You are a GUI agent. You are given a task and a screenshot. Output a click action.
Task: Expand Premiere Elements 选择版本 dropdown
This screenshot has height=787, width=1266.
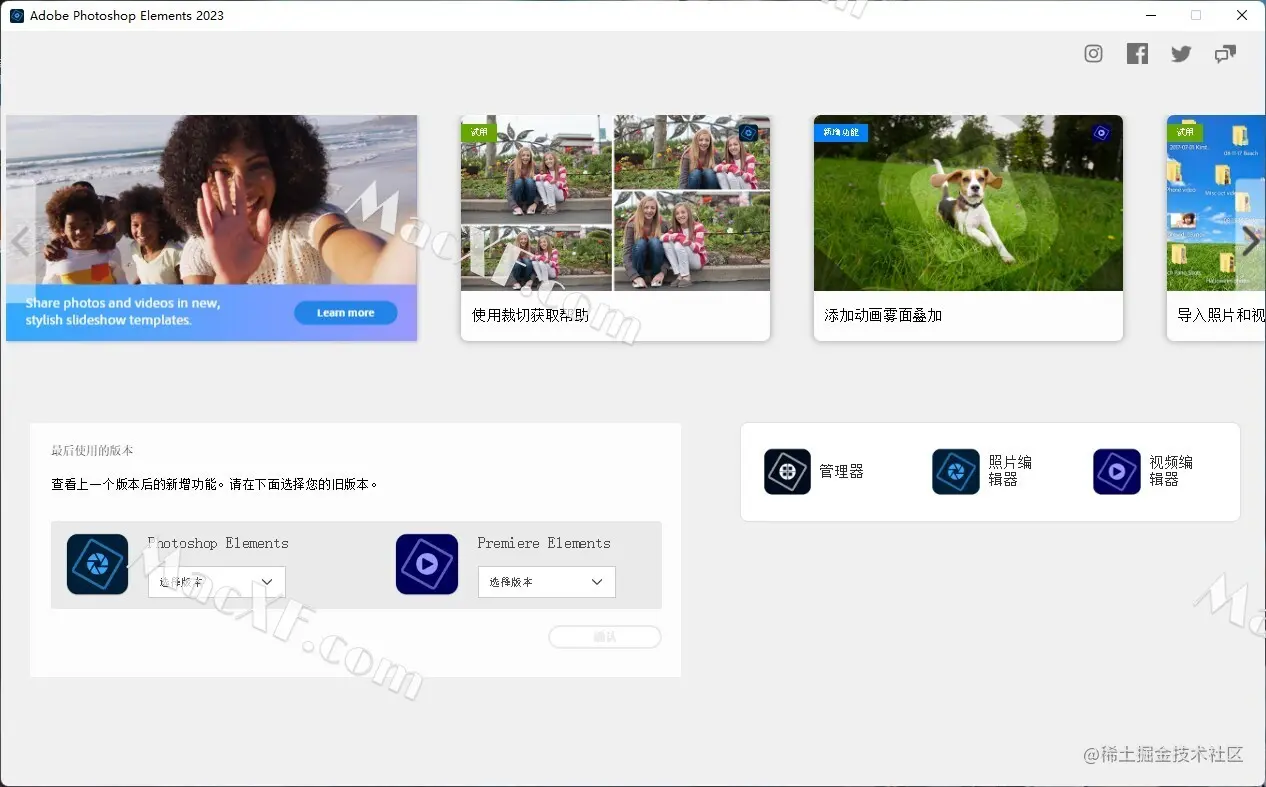tap(547, 582)
